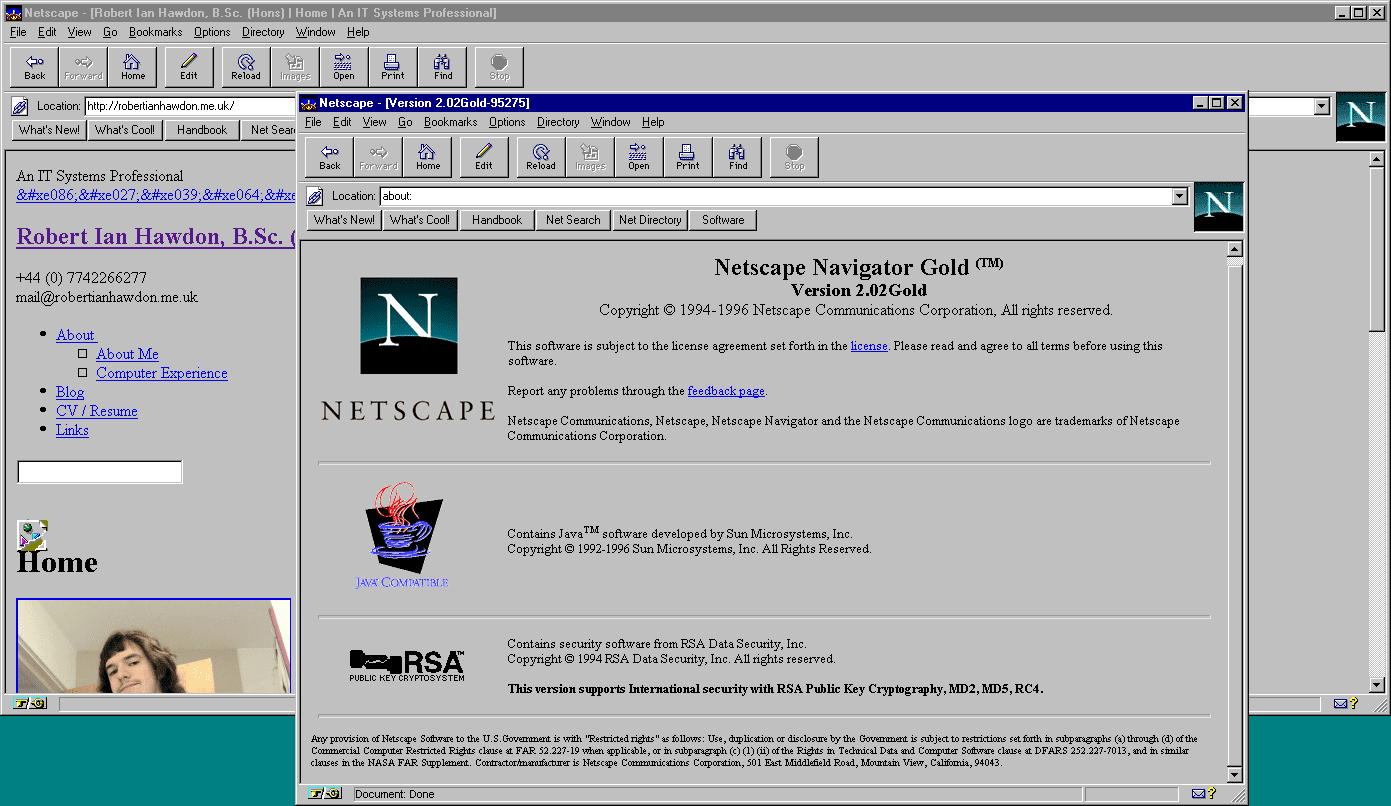Open the CV / Resume link

point(97,411)
